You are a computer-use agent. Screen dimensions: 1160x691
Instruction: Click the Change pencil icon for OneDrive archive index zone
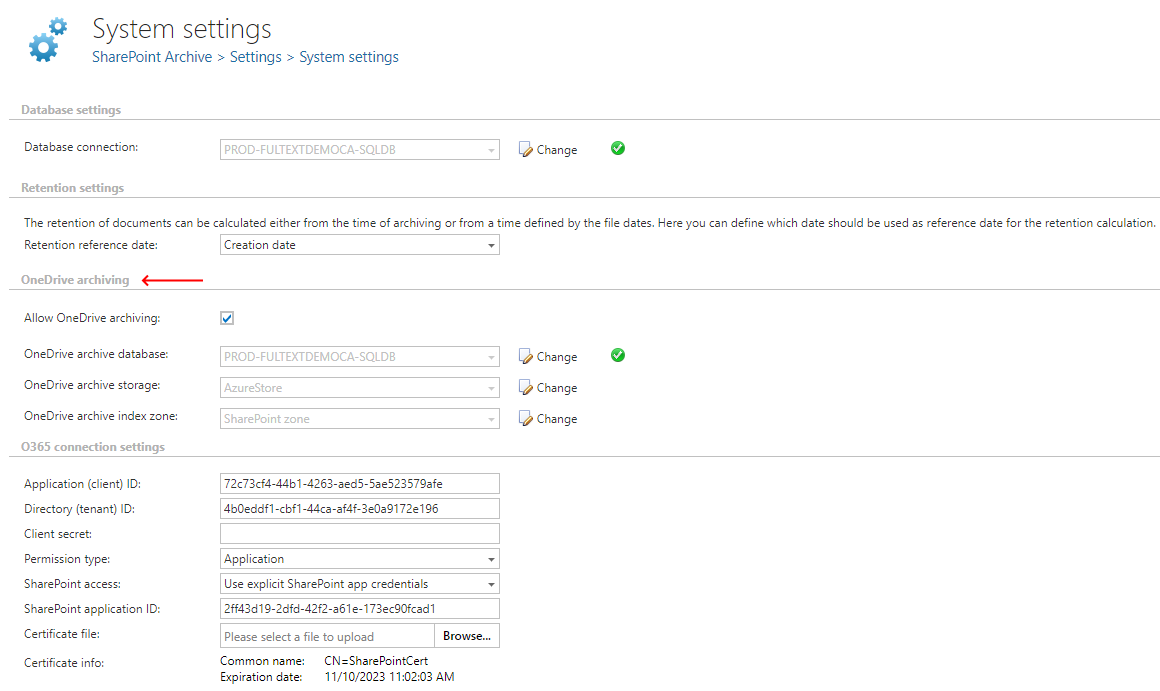[x=524, y=418]
